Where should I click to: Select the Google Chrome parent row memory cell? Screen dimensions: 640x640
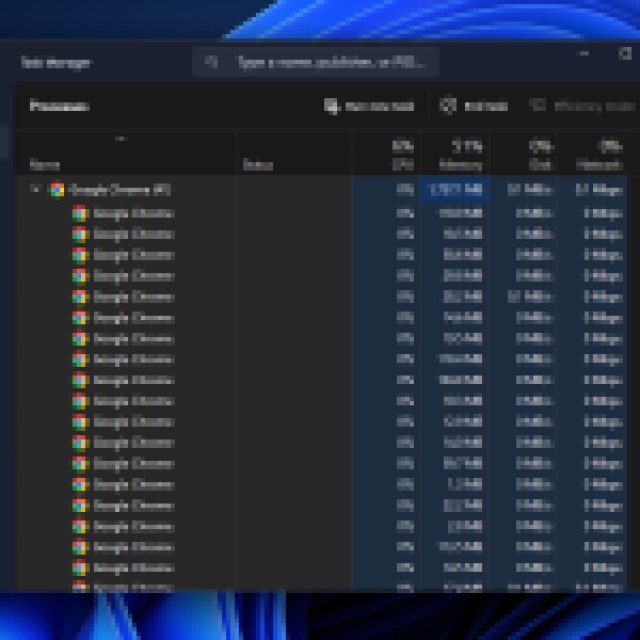click(x=455, y=189)
